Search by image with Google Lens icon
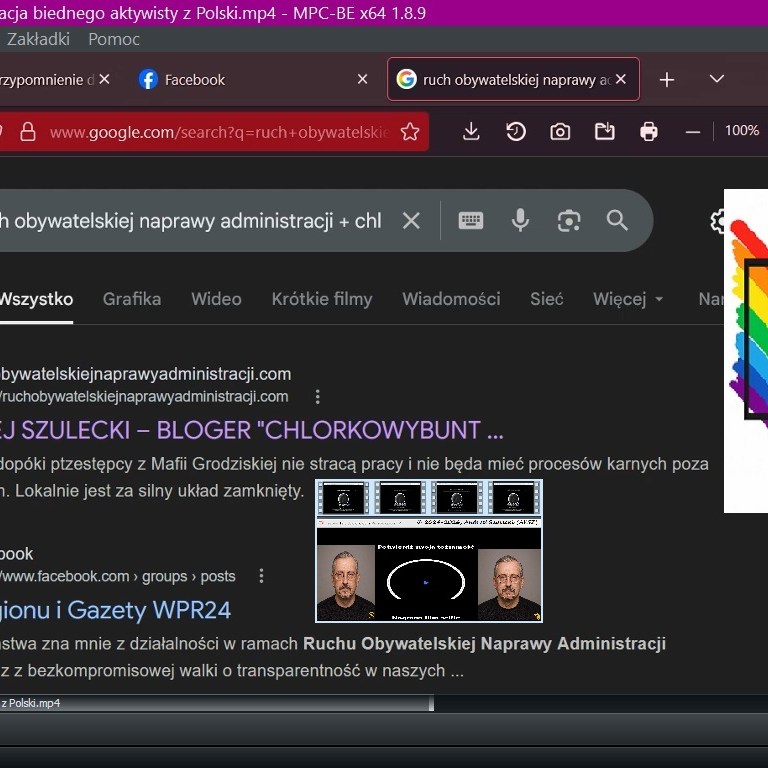 click(569, 221)
